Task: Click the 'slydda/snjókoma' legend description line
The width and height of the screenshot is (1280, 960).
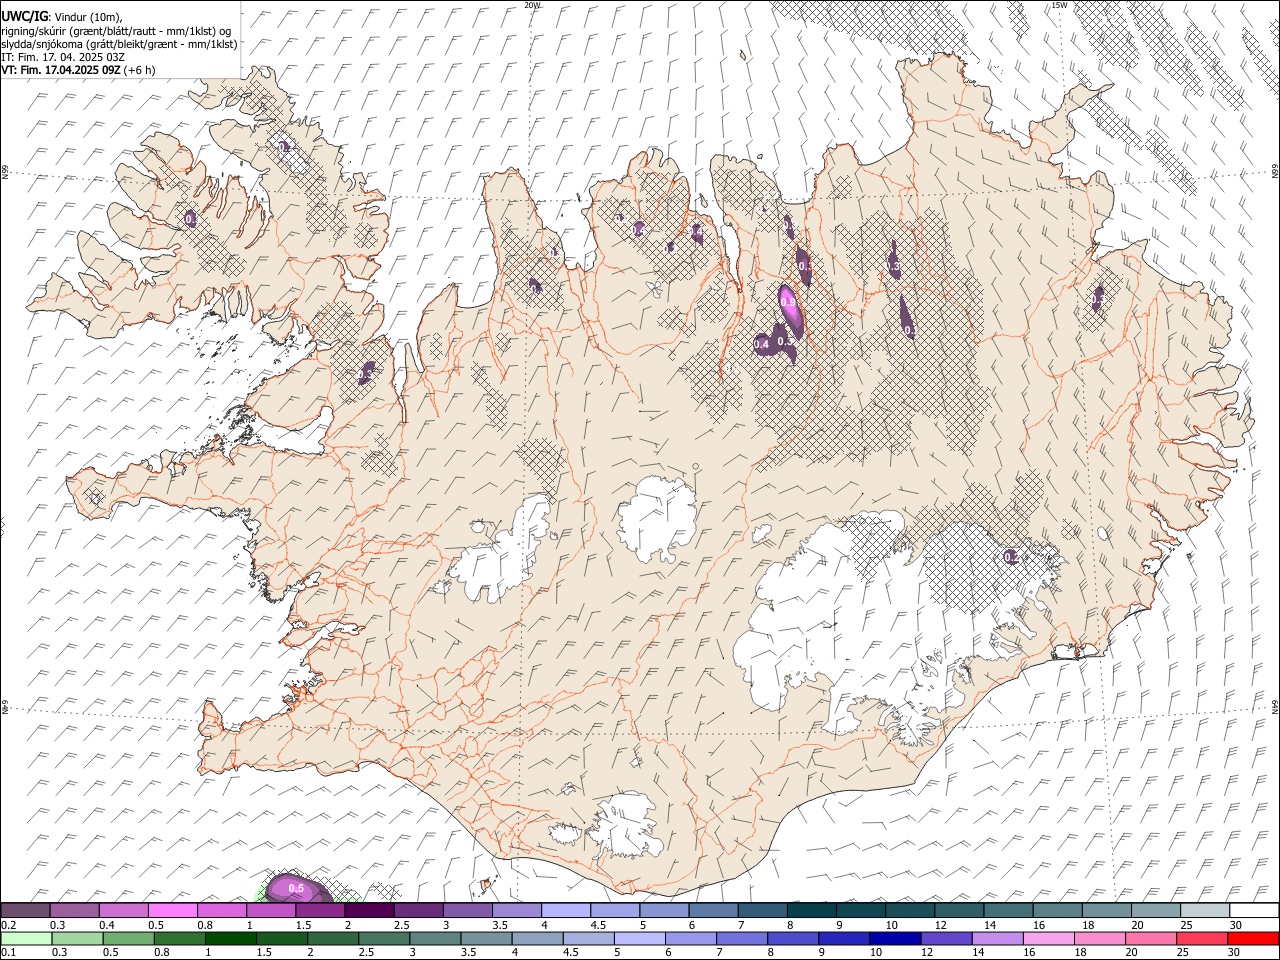Action: 119,44
